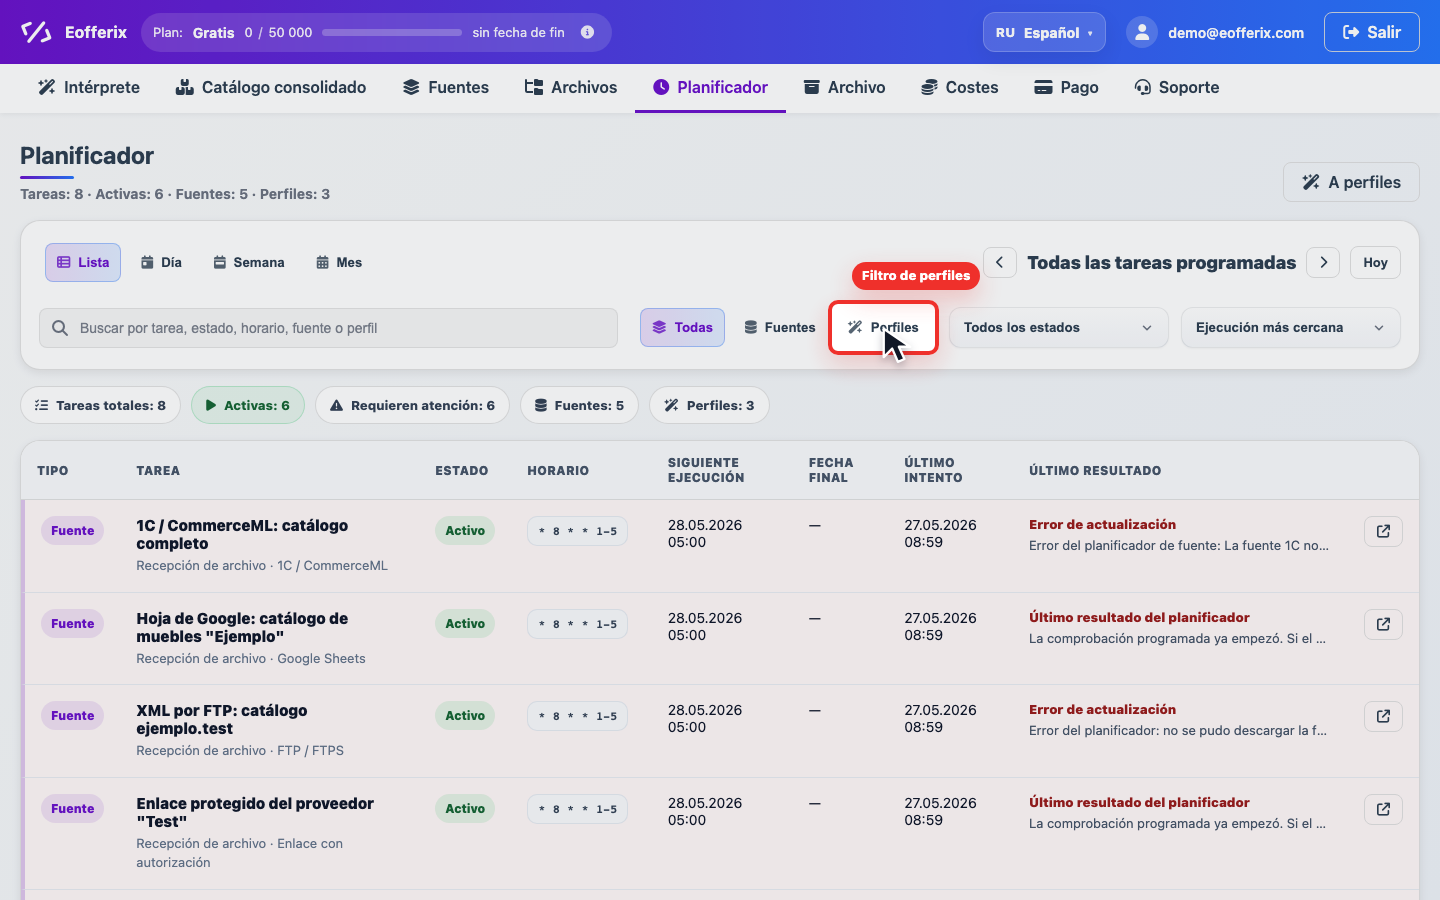Click Plan: Gratis label
Image resolution: width=1440 pixels, height=900 pixels.
(x=193, y=32)
